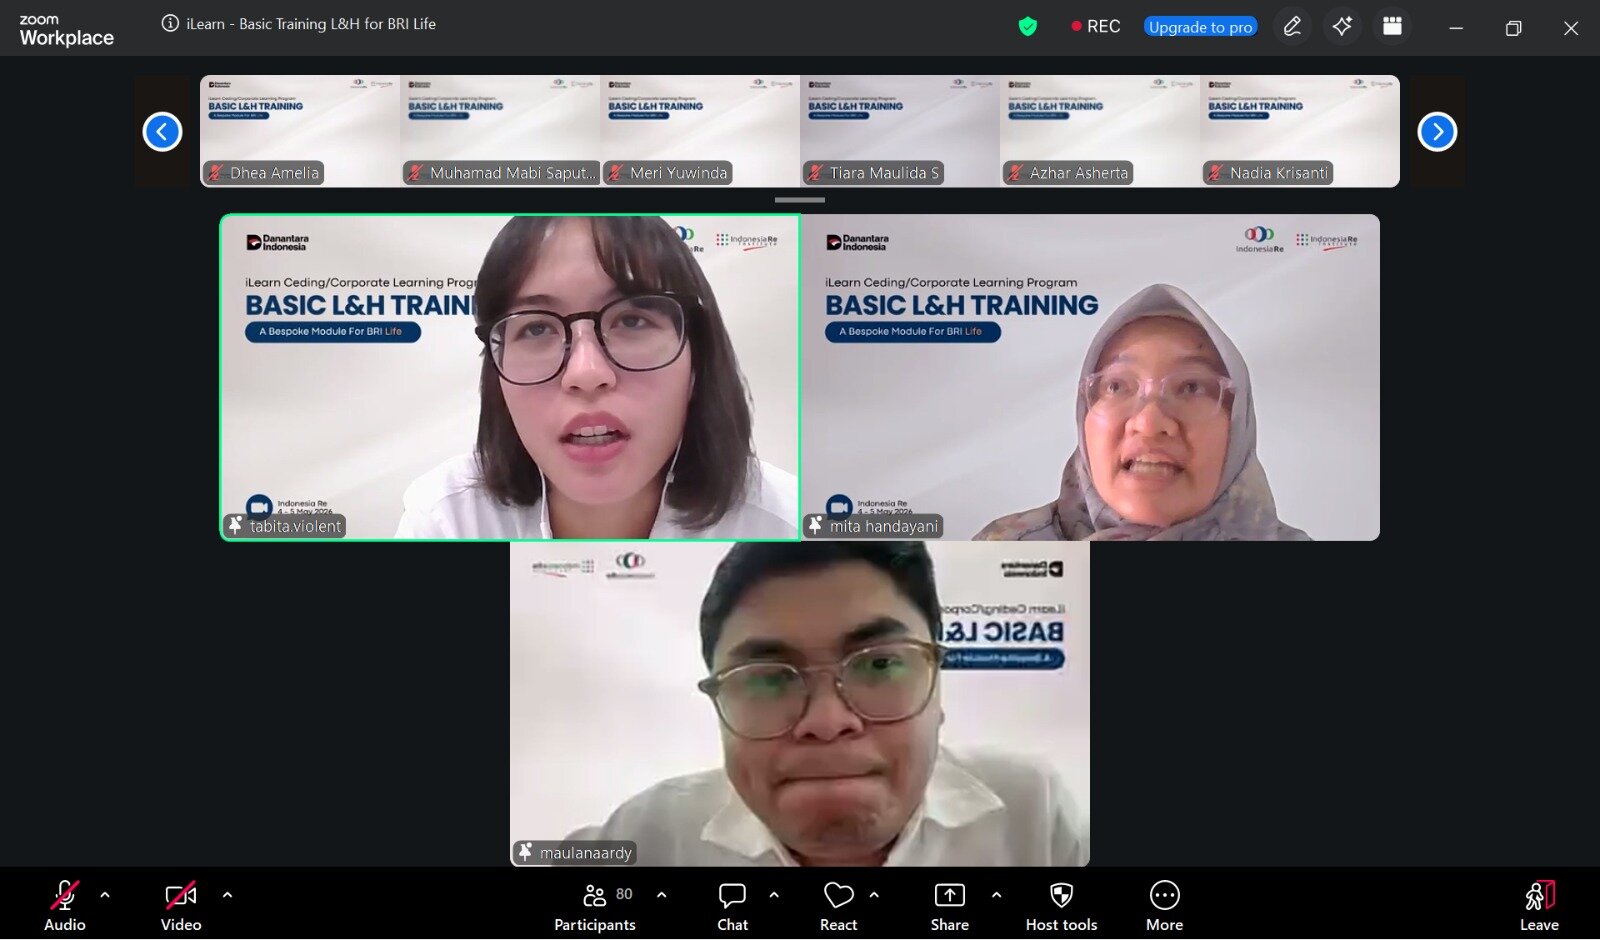Viewport: 1600px width, 940px height.
Task: Click tabita.violent's pinned video tile
Action: 510,377
